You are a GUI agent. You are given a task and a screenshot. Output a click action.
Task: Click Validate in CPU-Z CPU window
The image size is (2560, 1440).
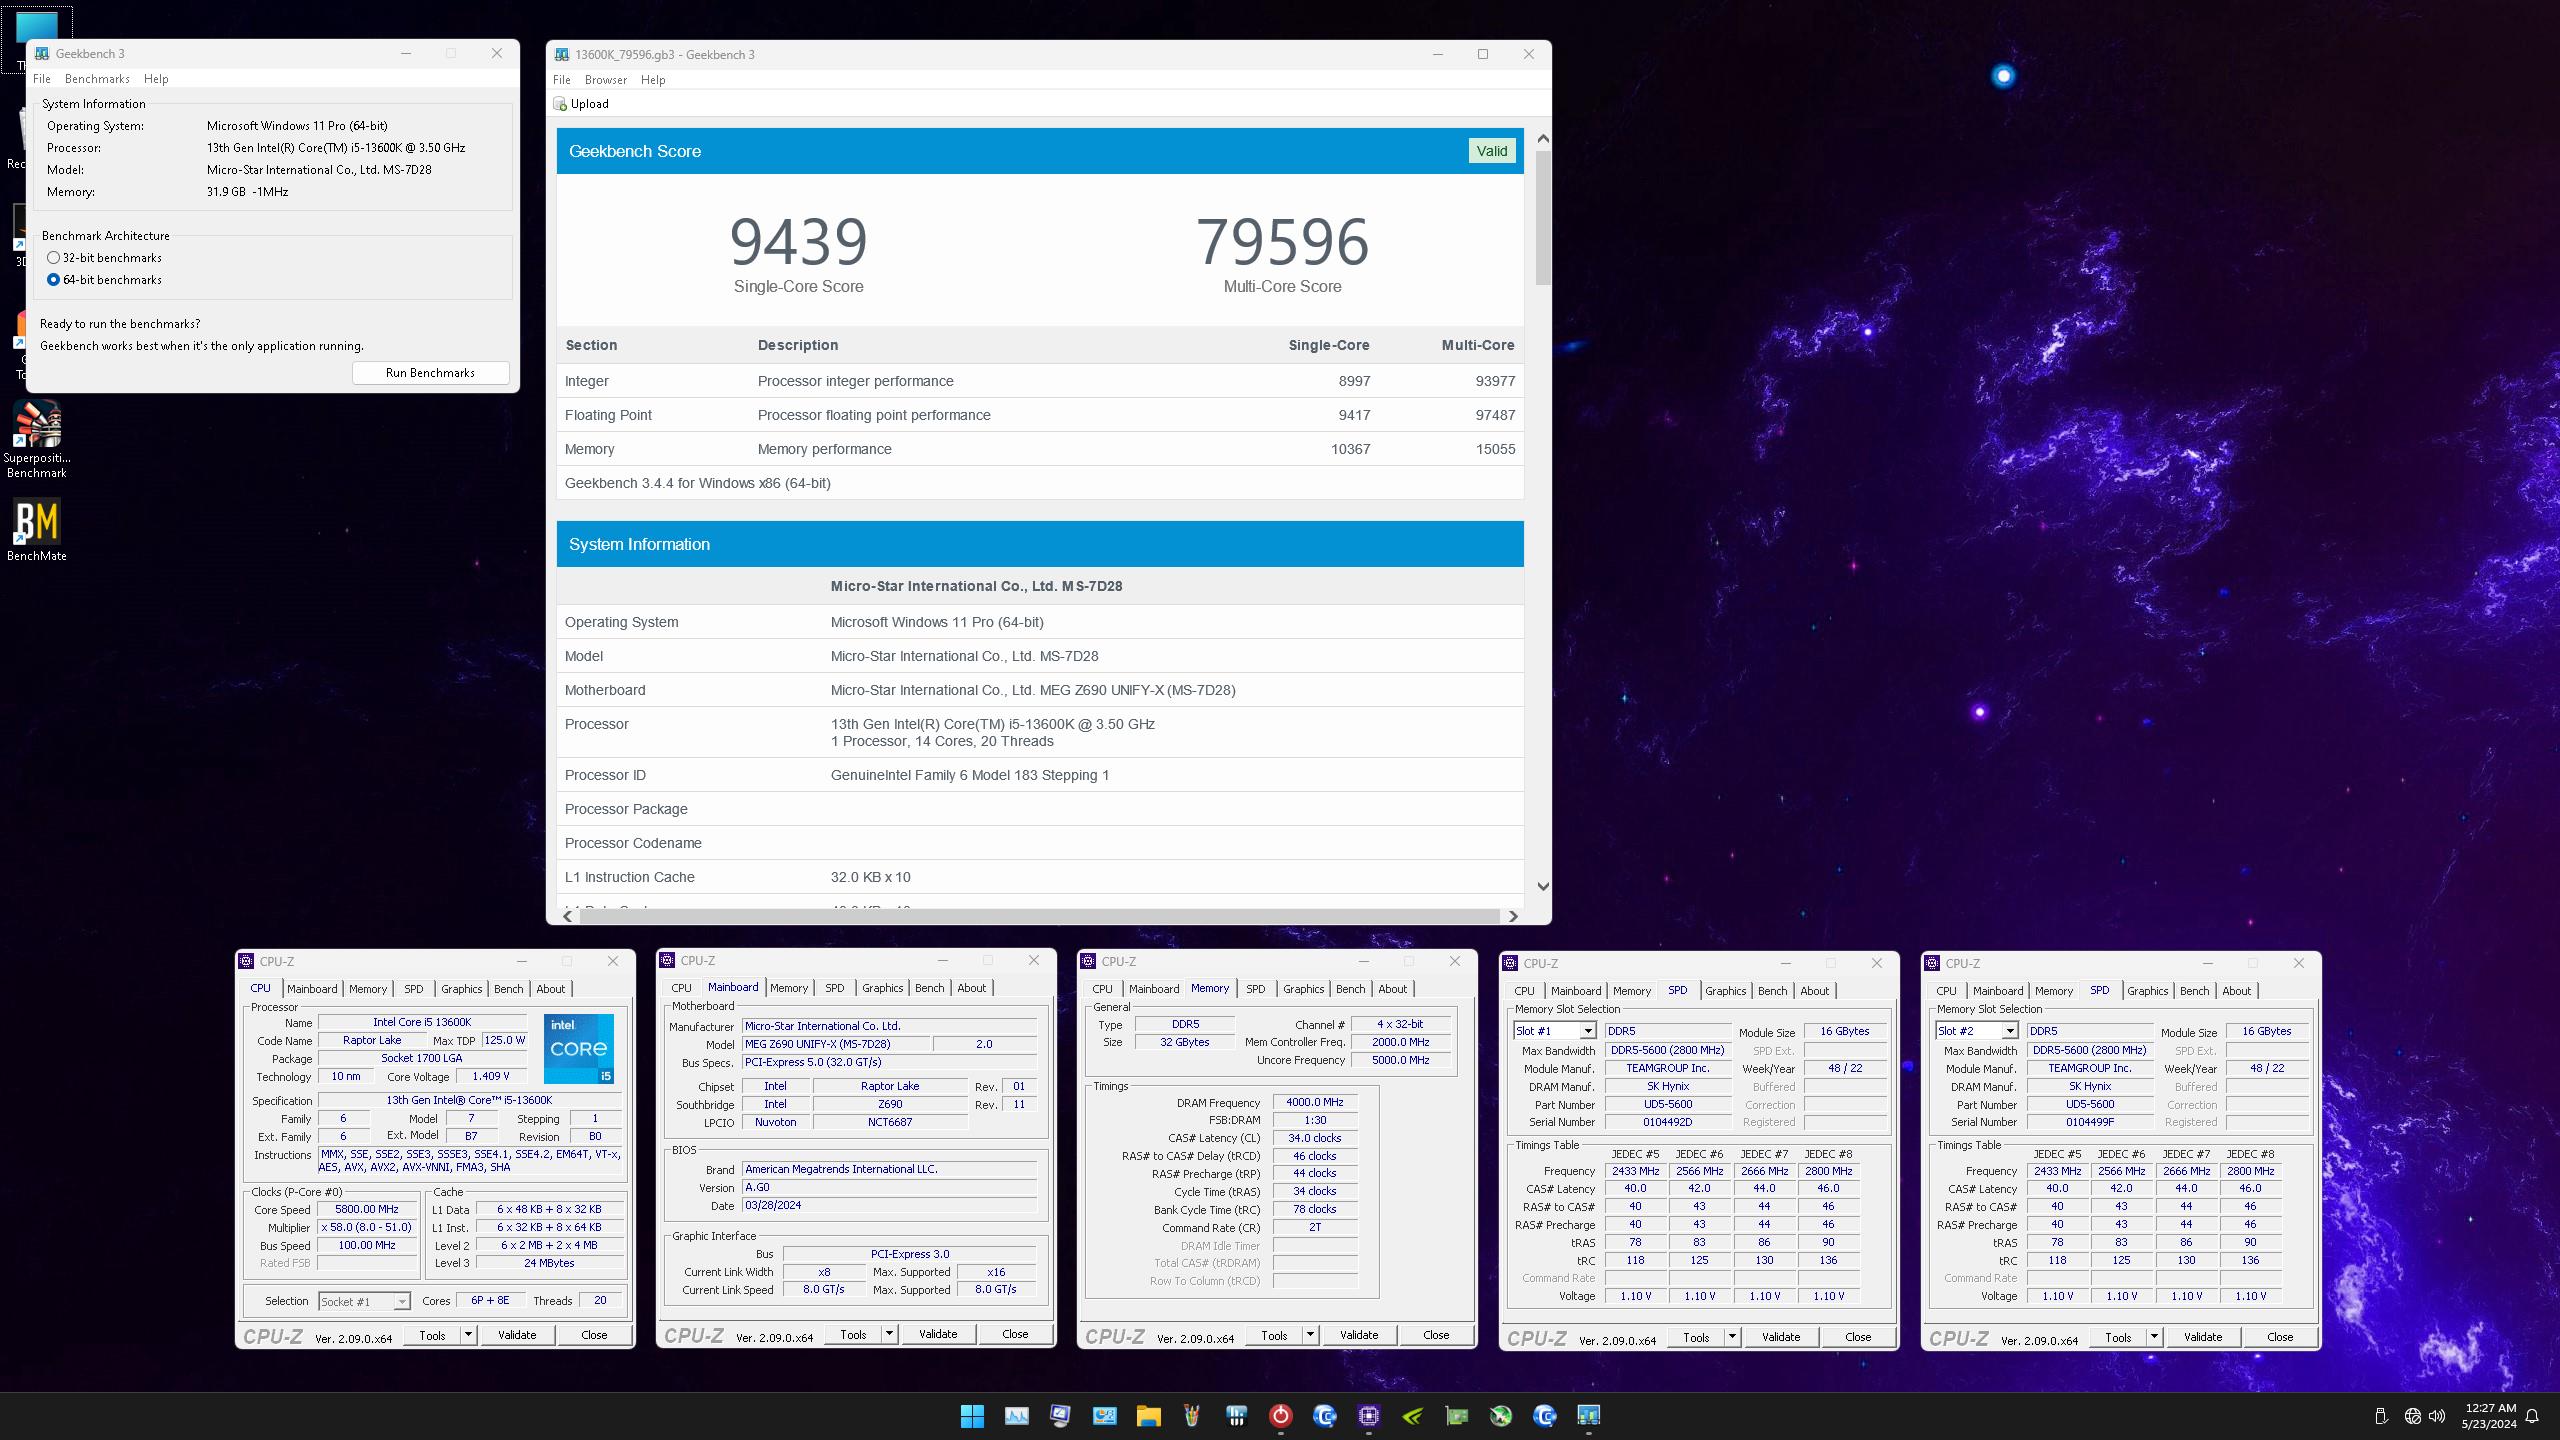tap(517, 1335)
